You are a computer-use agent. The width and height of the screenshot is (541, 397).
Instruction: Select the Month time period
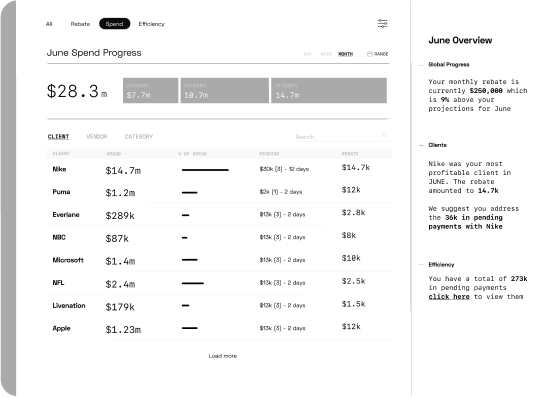[x=345, y=54]
